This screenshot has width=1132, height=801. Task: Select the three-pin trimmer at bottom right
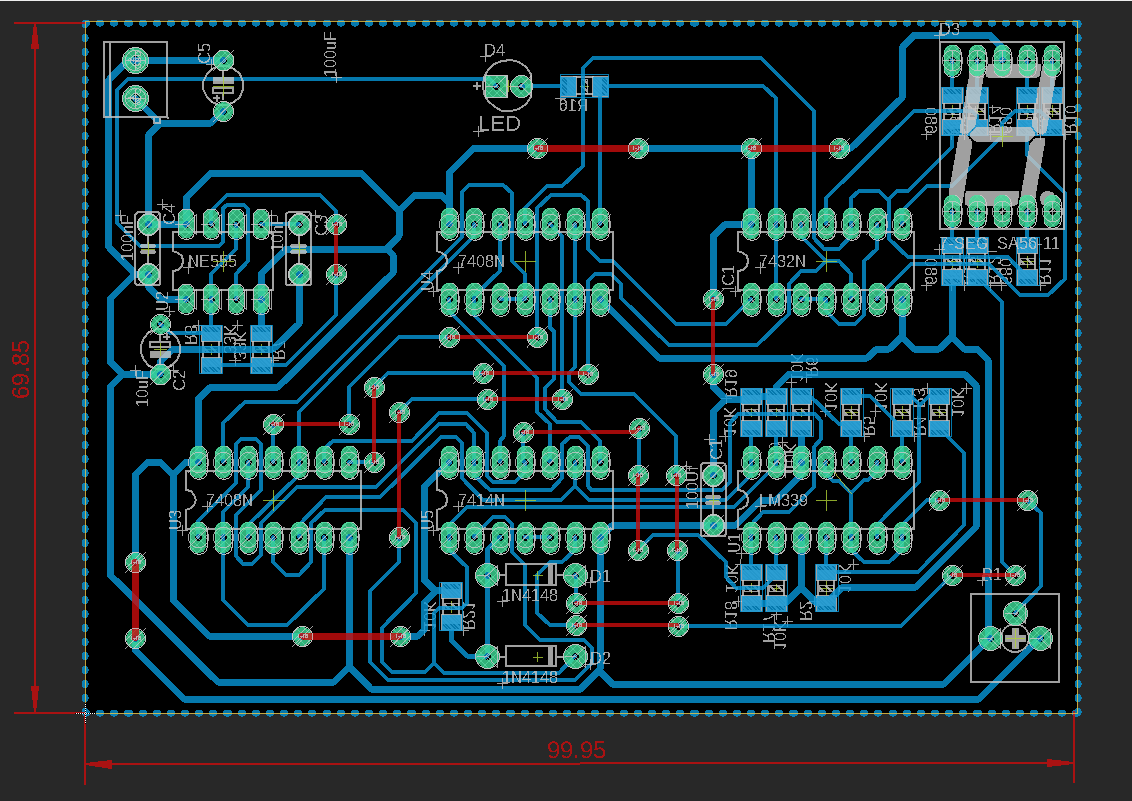coord(1014,637)
